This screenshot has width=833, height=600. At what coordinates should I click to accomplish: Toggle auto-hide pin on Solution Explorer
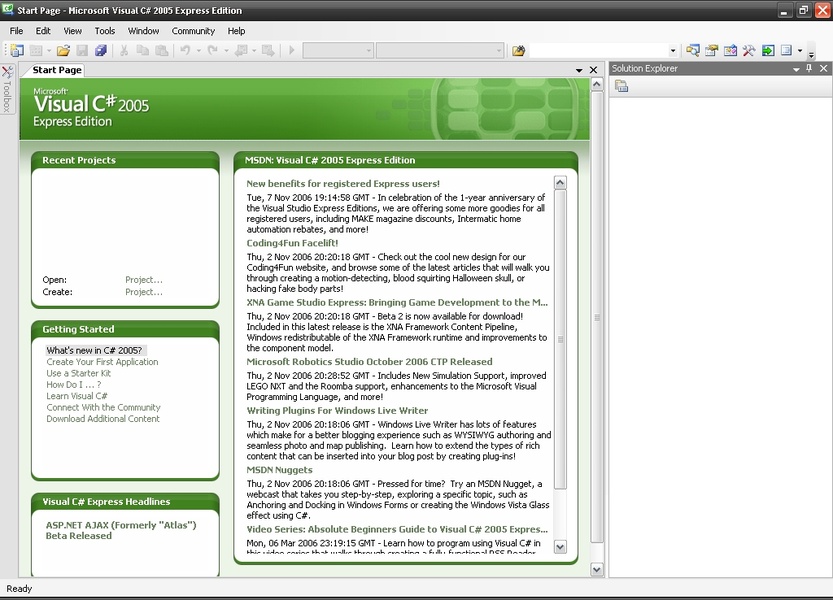809,69
